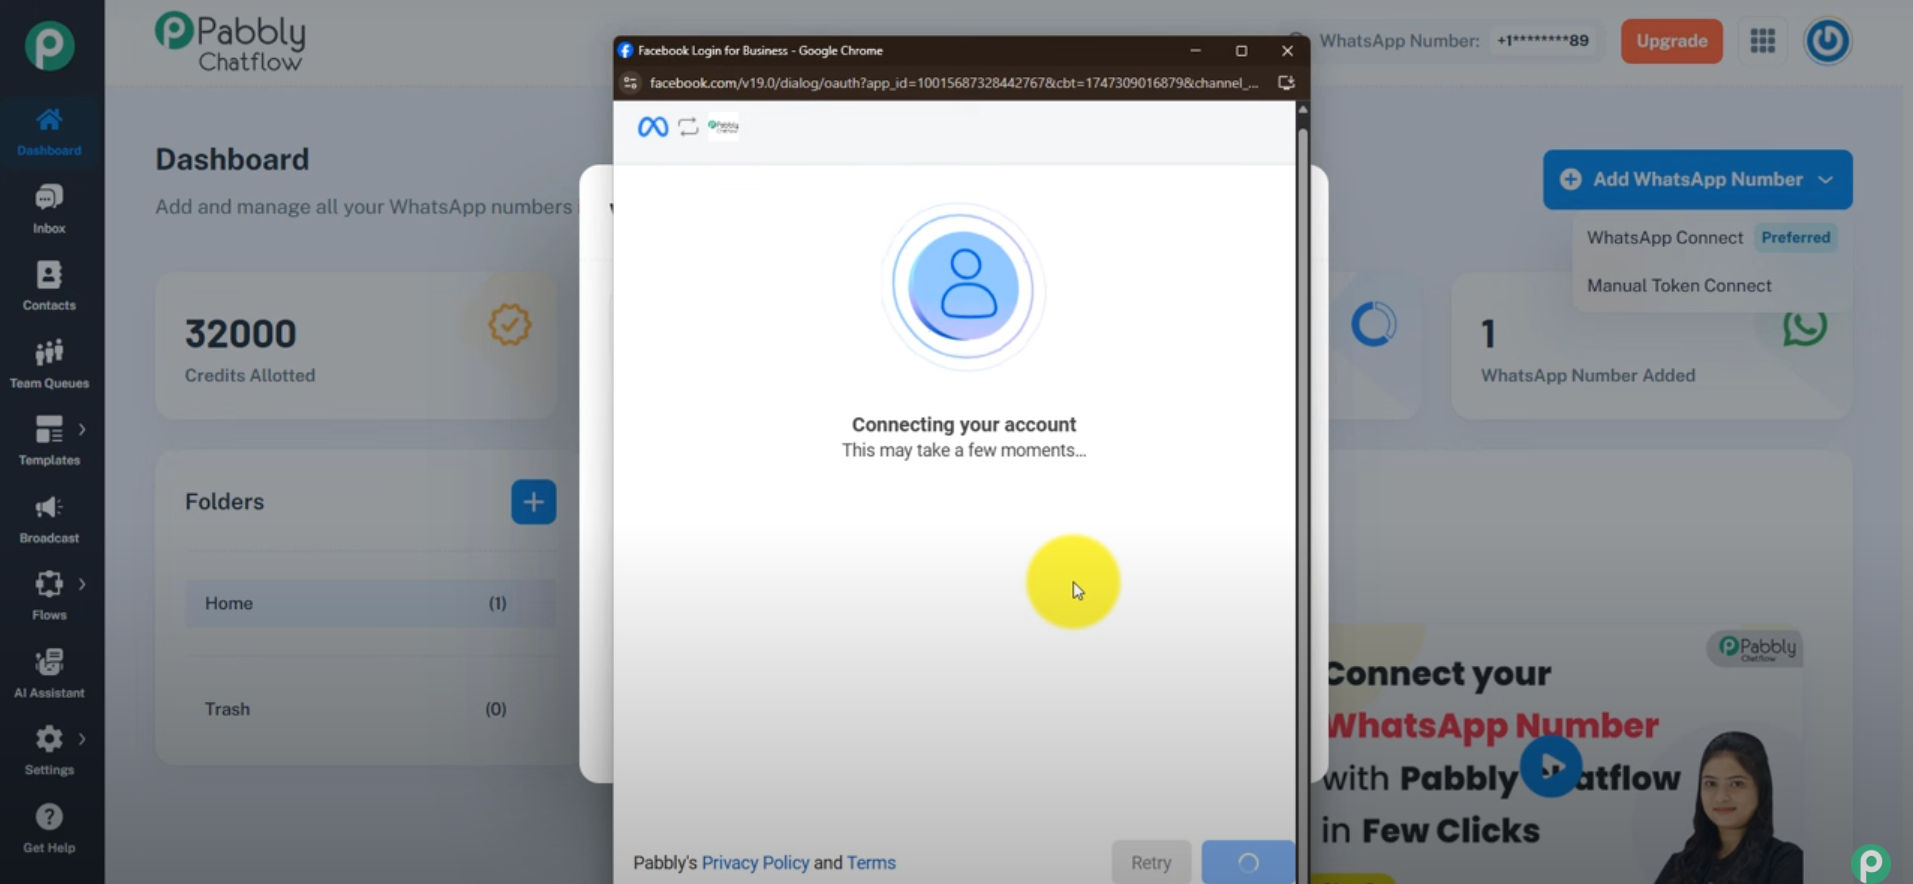Play the Connect WhatsApp Number video
This screenshot has height=884, width=1913.
[x=1551, y=767]
